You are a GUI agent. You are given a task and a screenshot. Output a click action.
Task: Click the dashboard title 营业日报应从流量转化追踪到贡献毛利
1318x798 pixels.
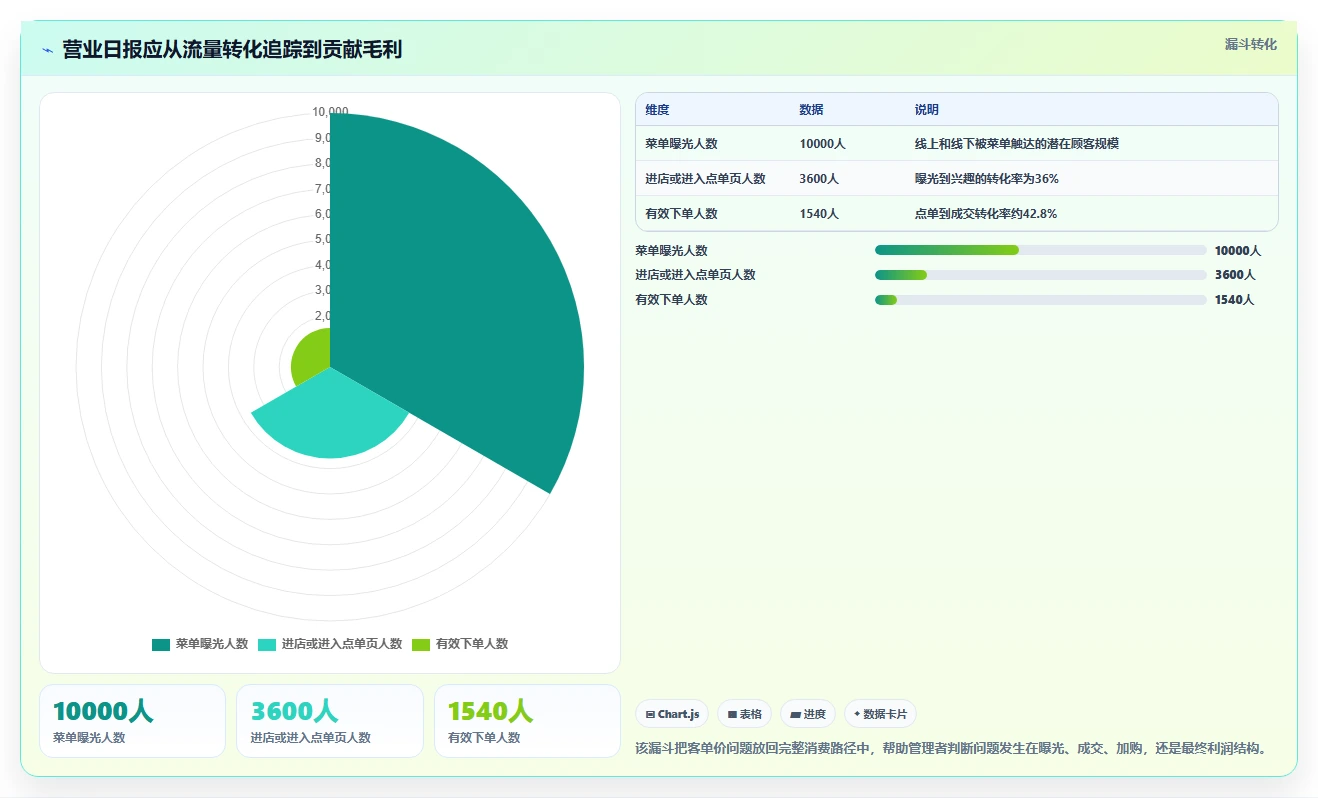click(x=232, y=49)
